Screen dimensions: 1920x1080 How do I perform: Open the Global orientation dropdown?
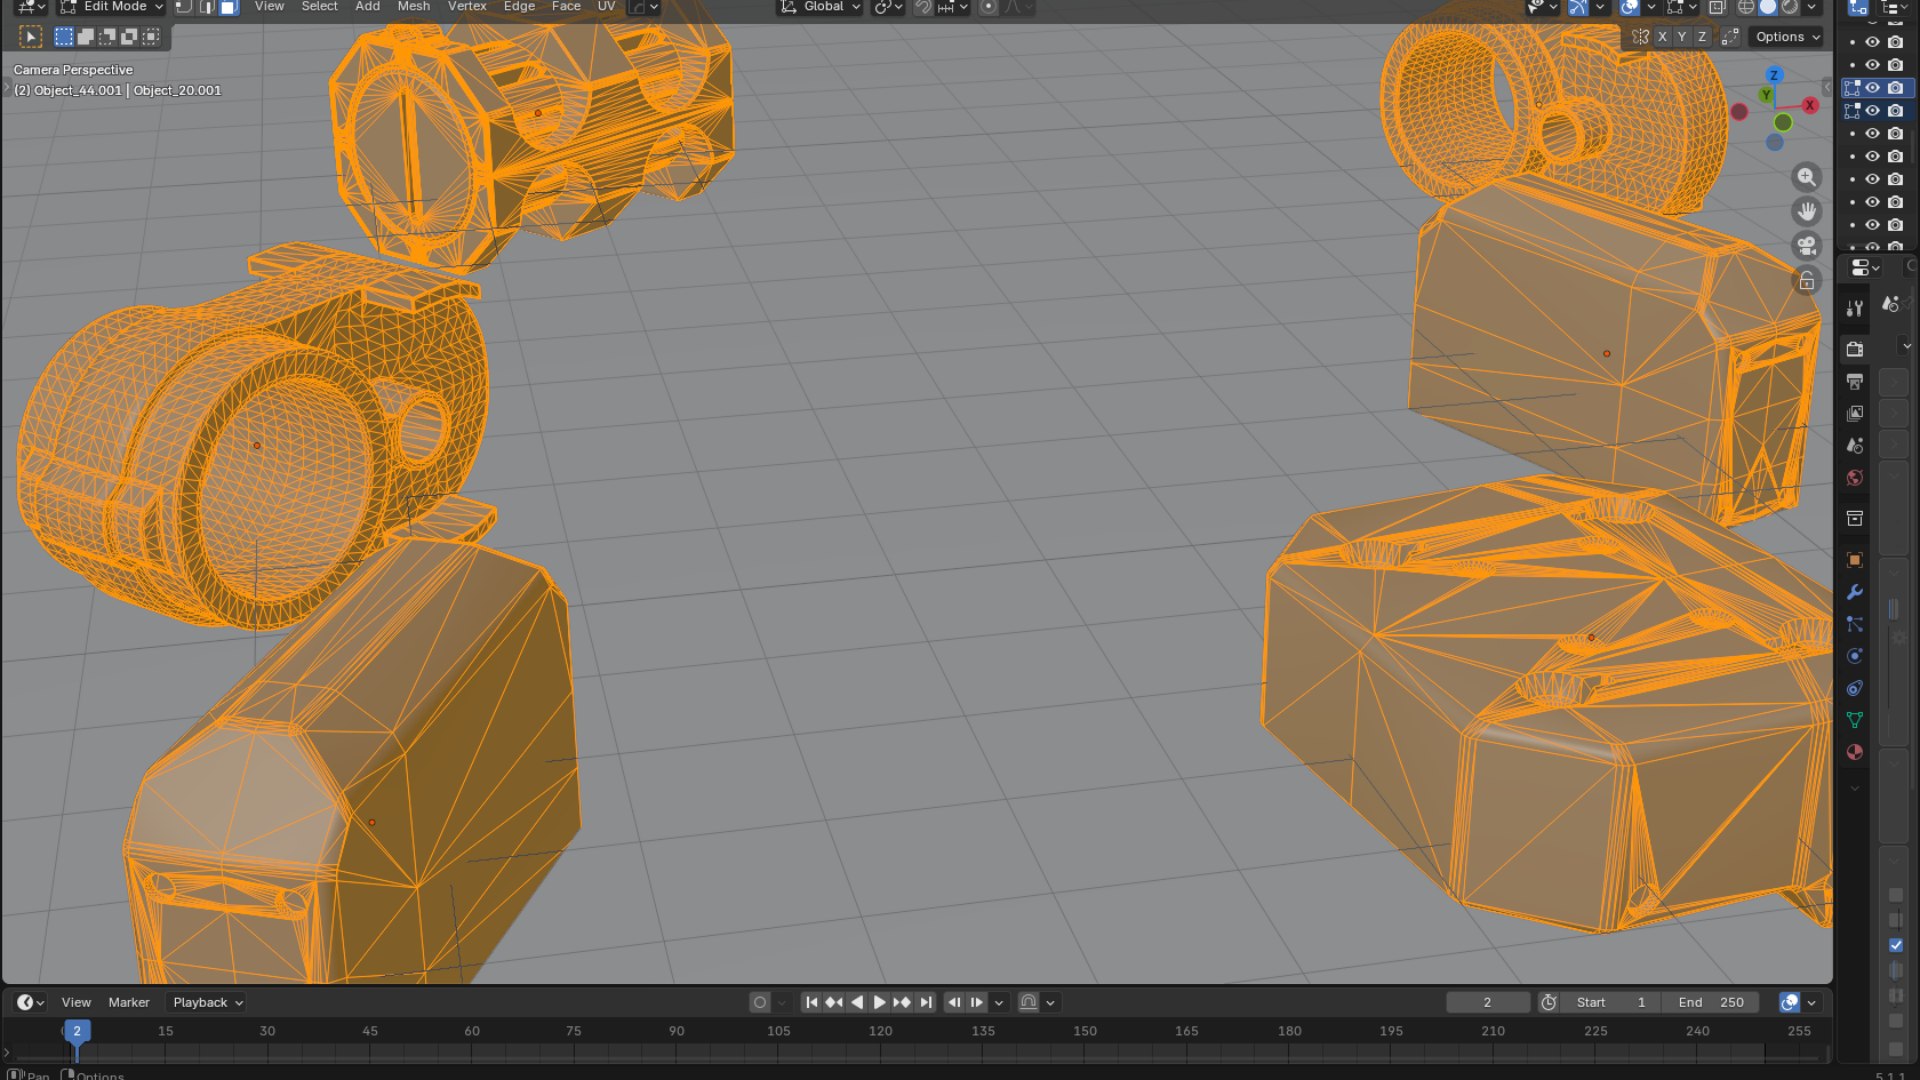820,7
